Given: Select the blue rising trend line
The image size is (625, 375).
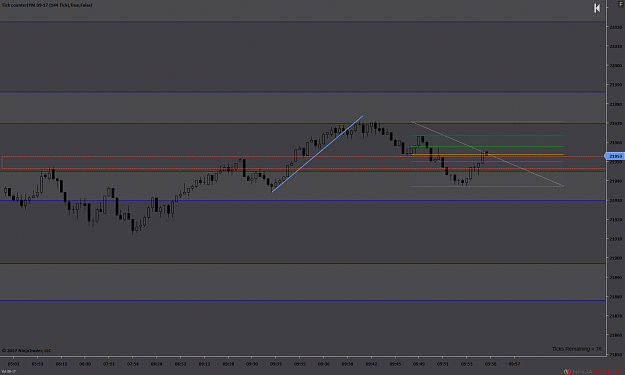Looking at the screenshot, I should tap(317, 154).
